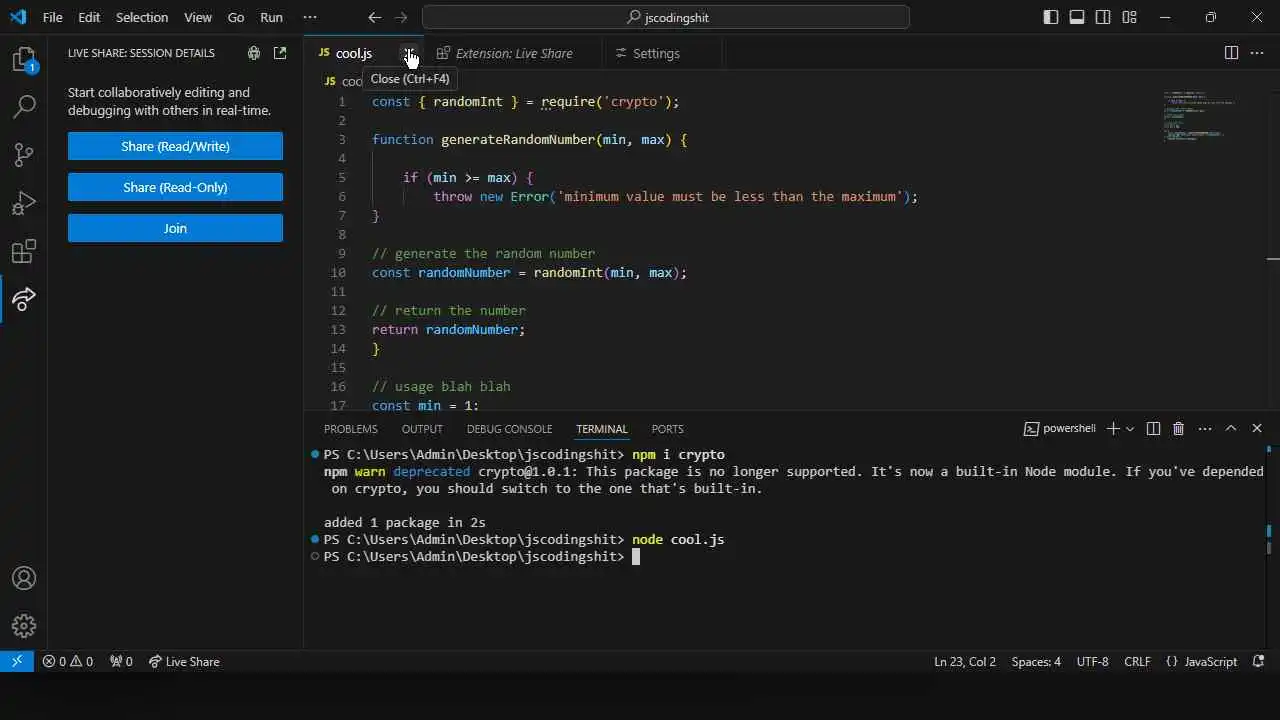Image resolution: width=1280 pixels, height=720 pixels.
Task: Close the terminal panel
Action: (x=1257, y=428)
